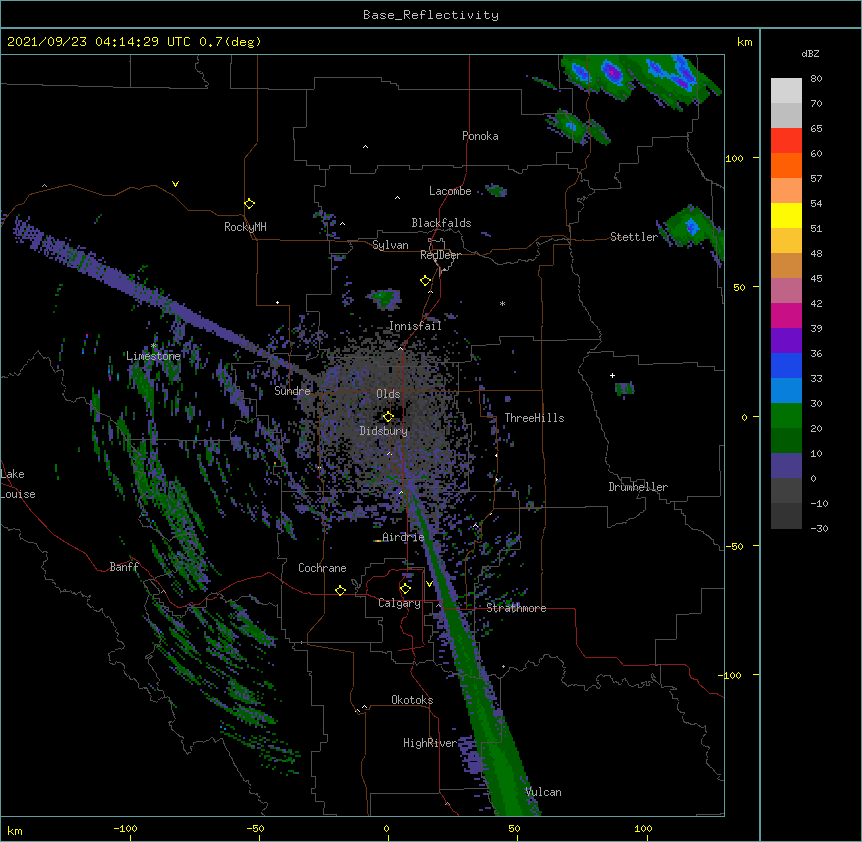
Task: Click the Innisfail city label
Action: [415, 326]
